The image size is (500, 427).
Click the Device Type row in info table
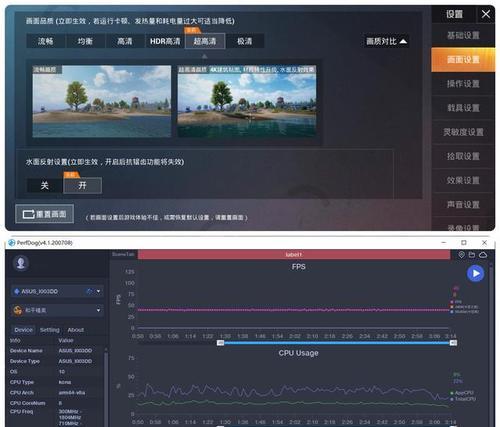[x=56, y=361]
